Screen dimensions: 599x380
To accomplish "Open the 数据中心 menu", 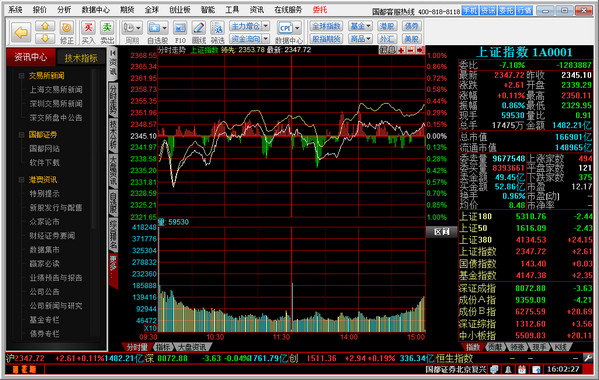I will [95, 10].
